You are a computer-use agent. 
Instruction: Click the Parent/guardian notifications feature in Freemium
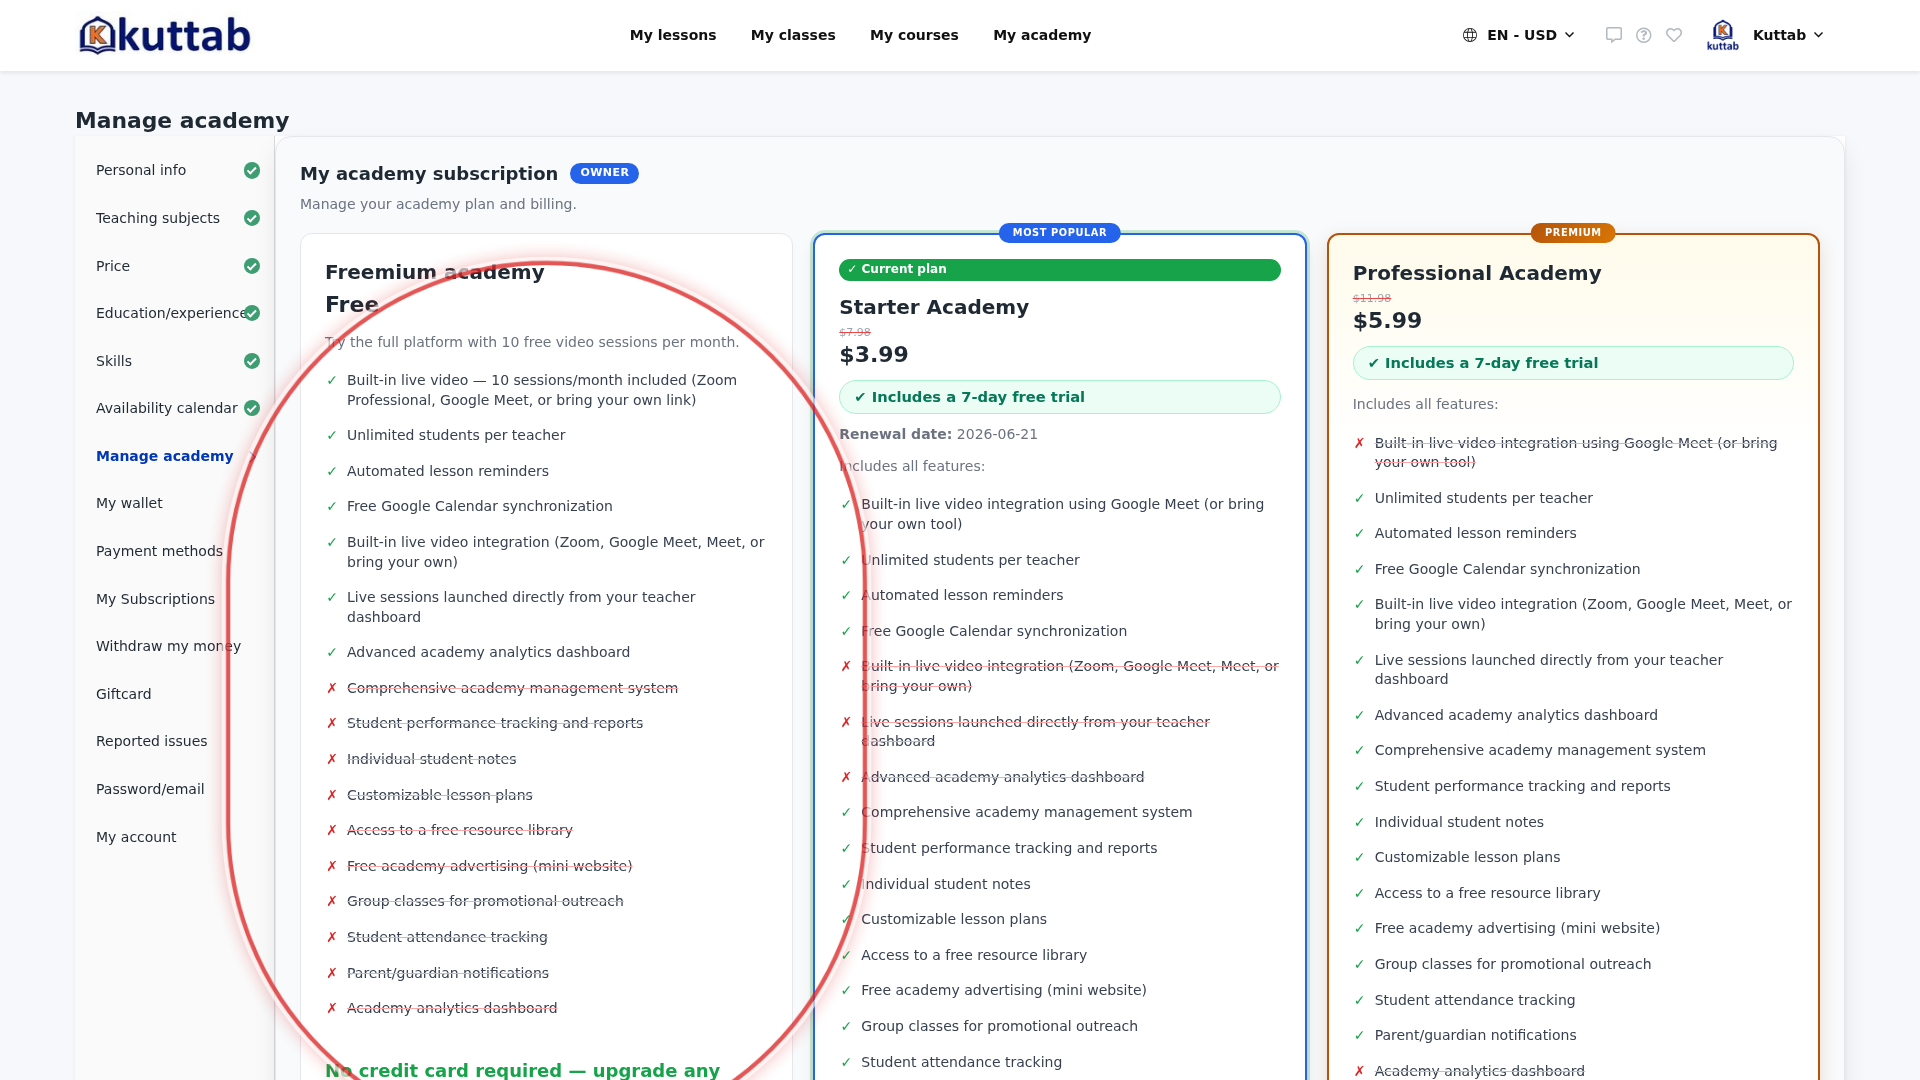[x=448, y=973]
